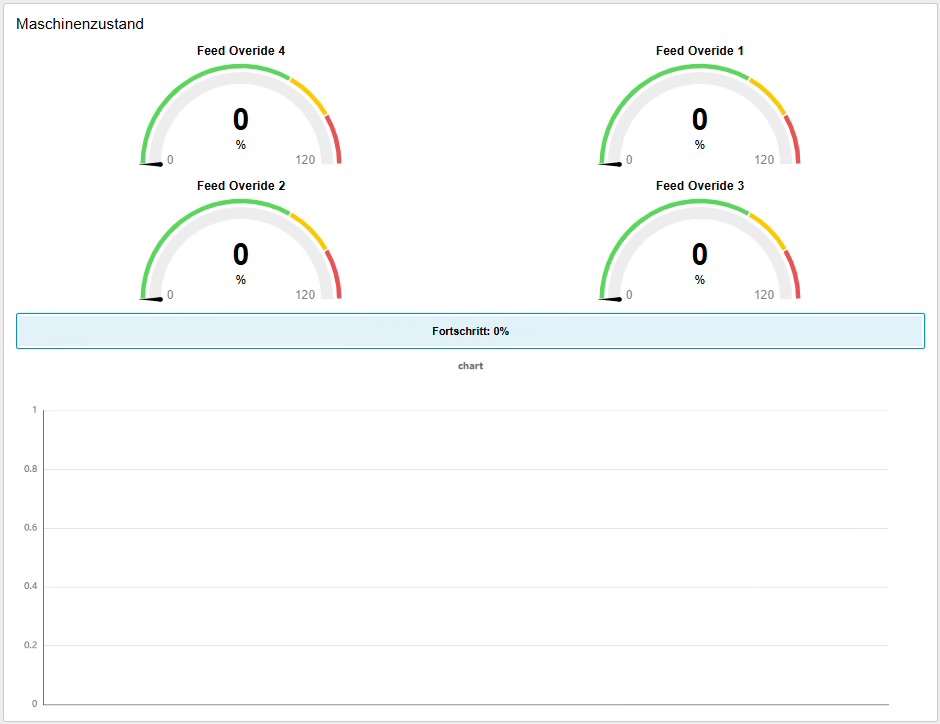Click yellow zone of Feed Overide 2 gauge
940x724 pixels.
(309, 230)
